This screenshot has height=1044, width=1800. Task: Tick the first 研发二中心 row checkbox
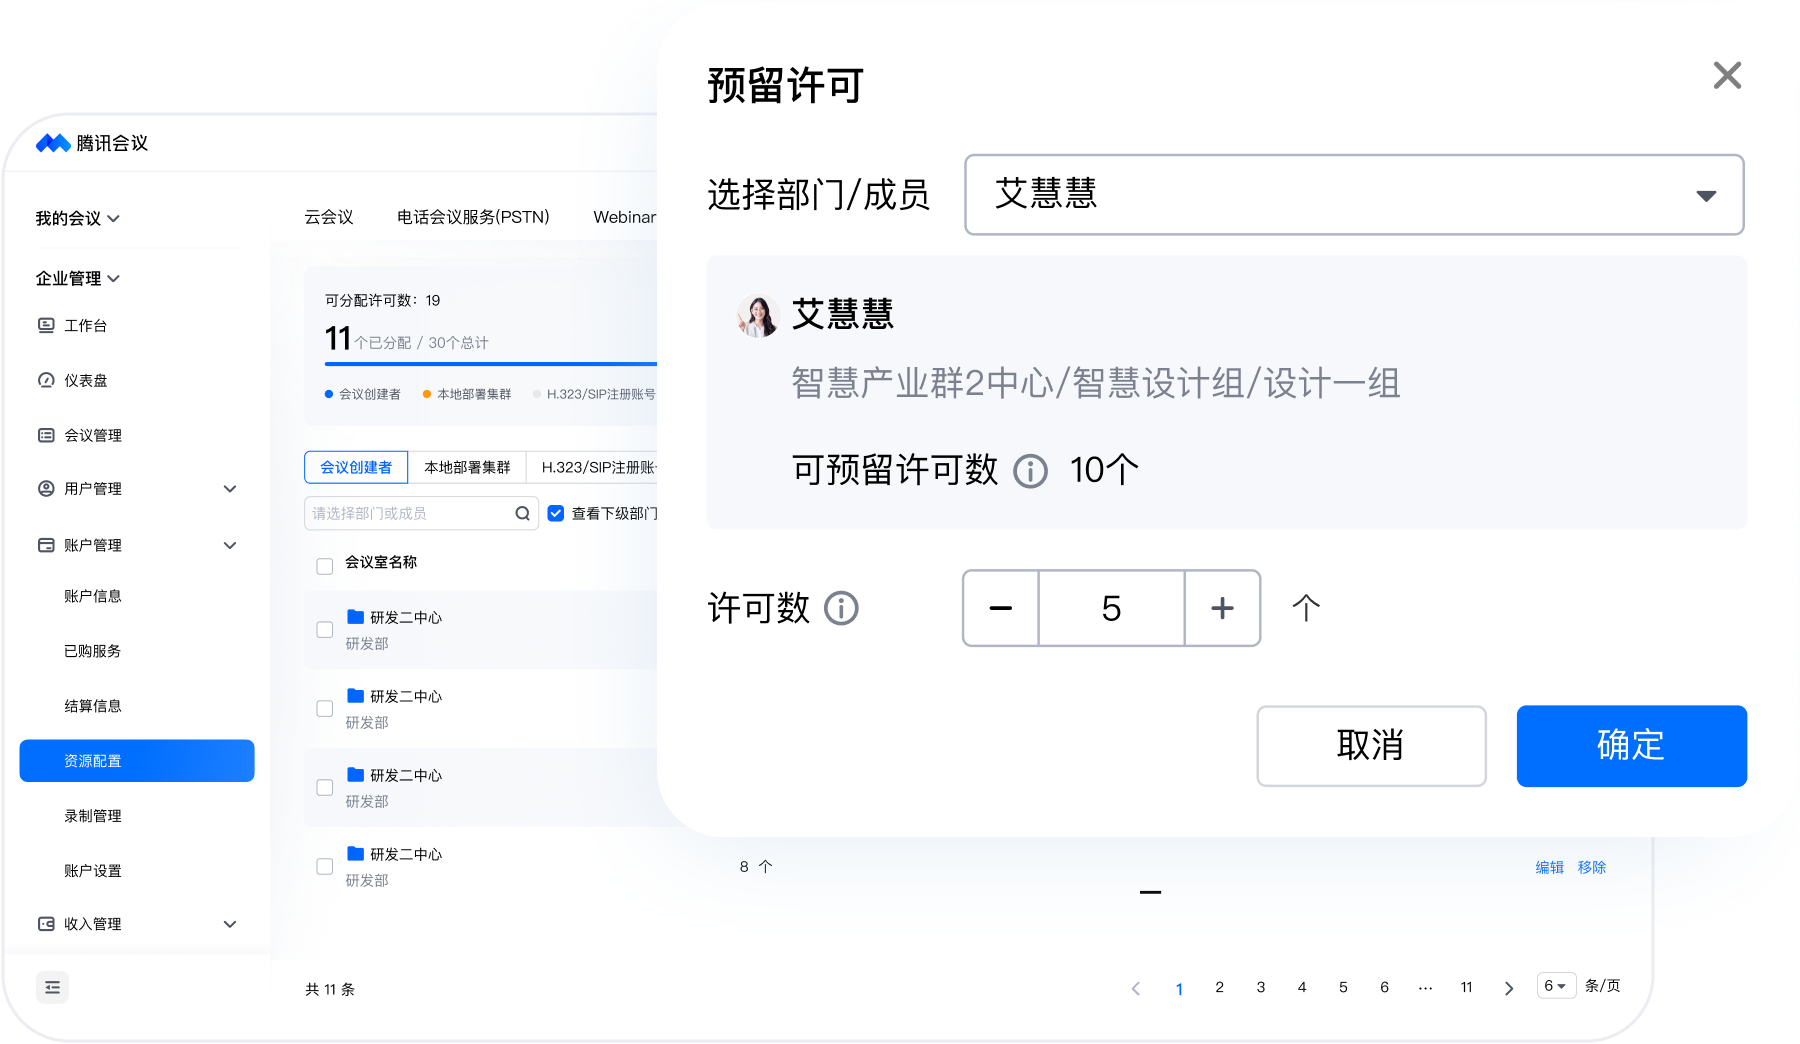coord(325,630)
